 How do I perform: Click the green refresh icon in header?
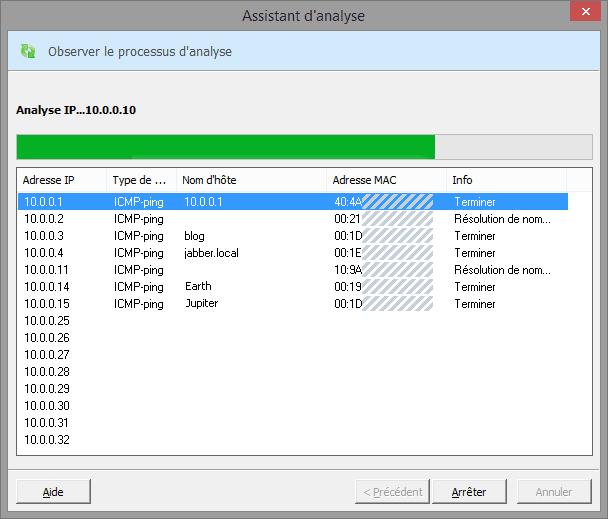pyautogui.click(x=28, y=51)
